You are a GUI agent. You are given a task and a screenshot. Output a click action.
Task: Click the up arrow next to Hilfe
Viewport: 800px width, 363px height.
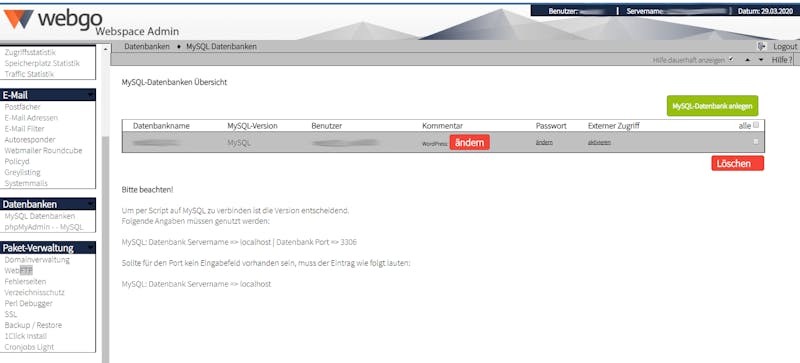point(747,60)
